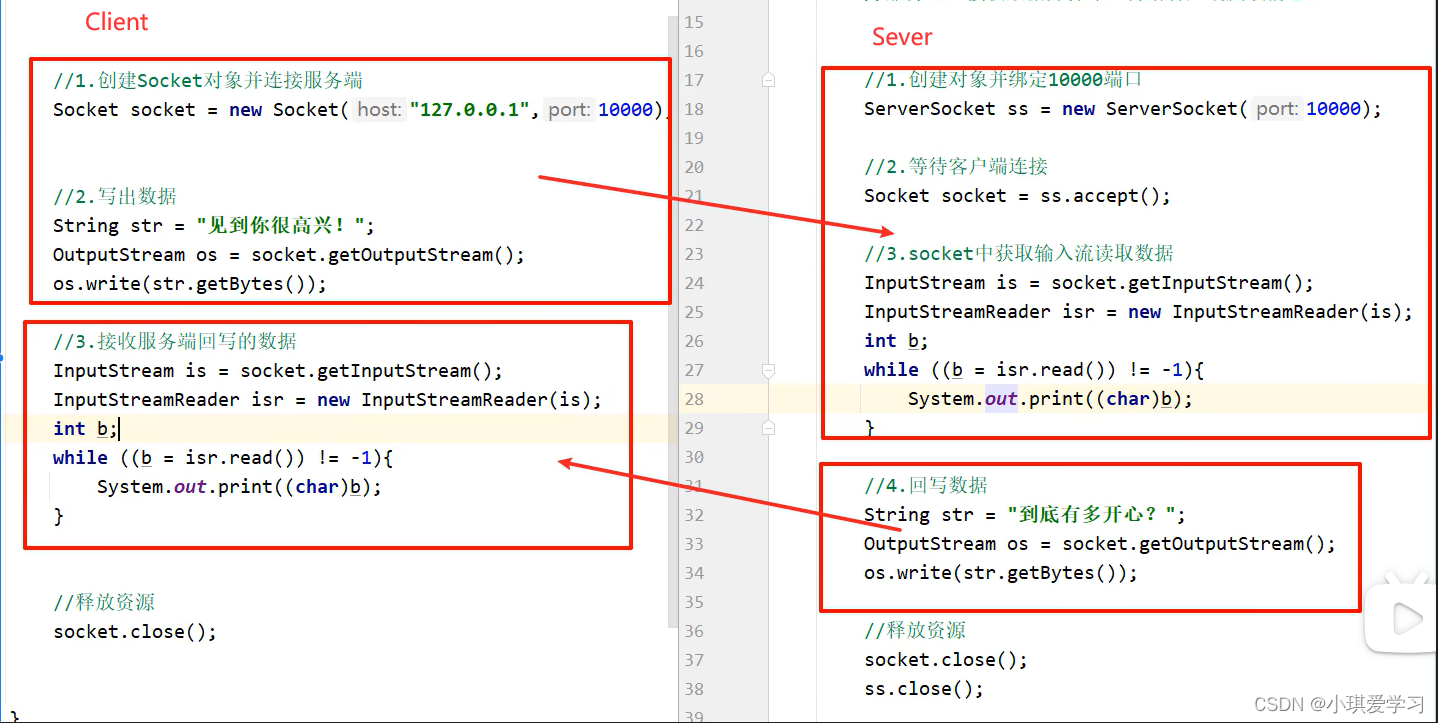
Task: Click line number 26 in the gutter
Action: [x=694, y=341]
